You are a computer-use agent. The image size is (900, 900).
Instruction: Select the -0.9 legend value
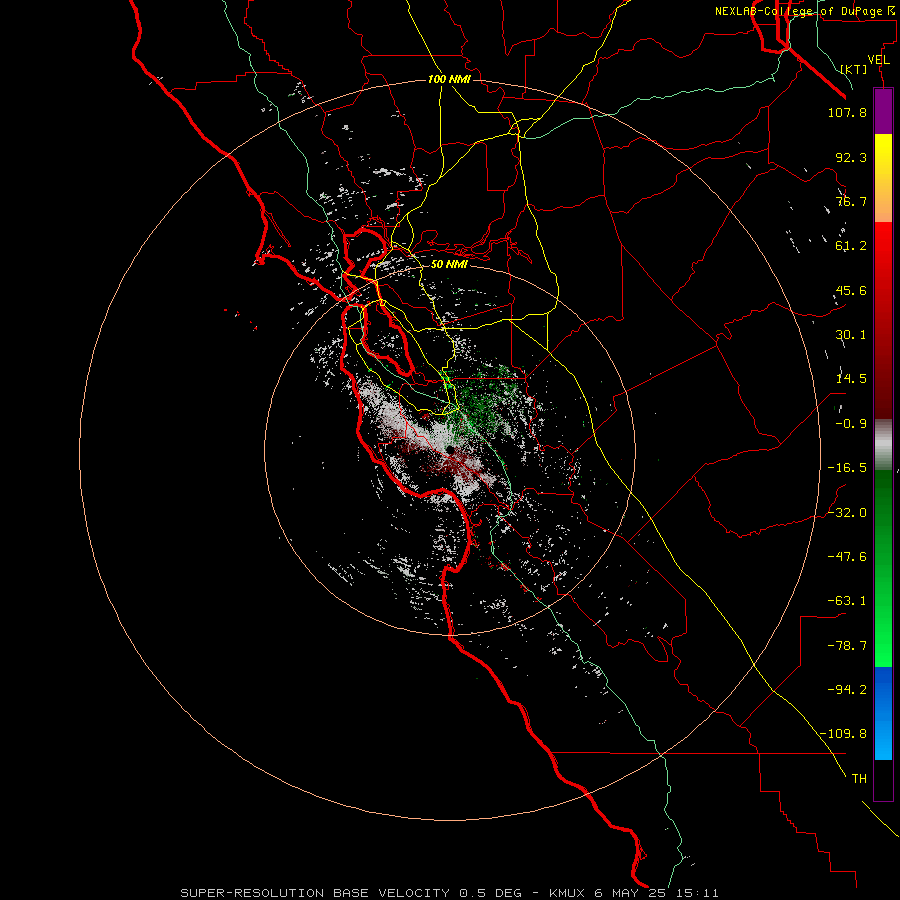coord(851,424)
